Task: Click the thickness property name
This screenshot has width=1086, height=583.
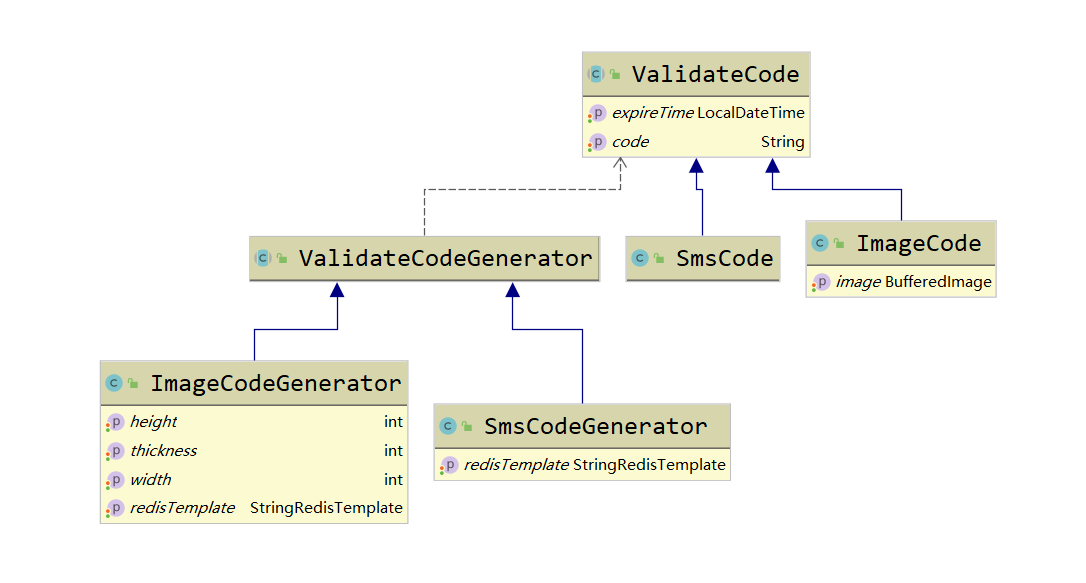Action: [163, 451]
